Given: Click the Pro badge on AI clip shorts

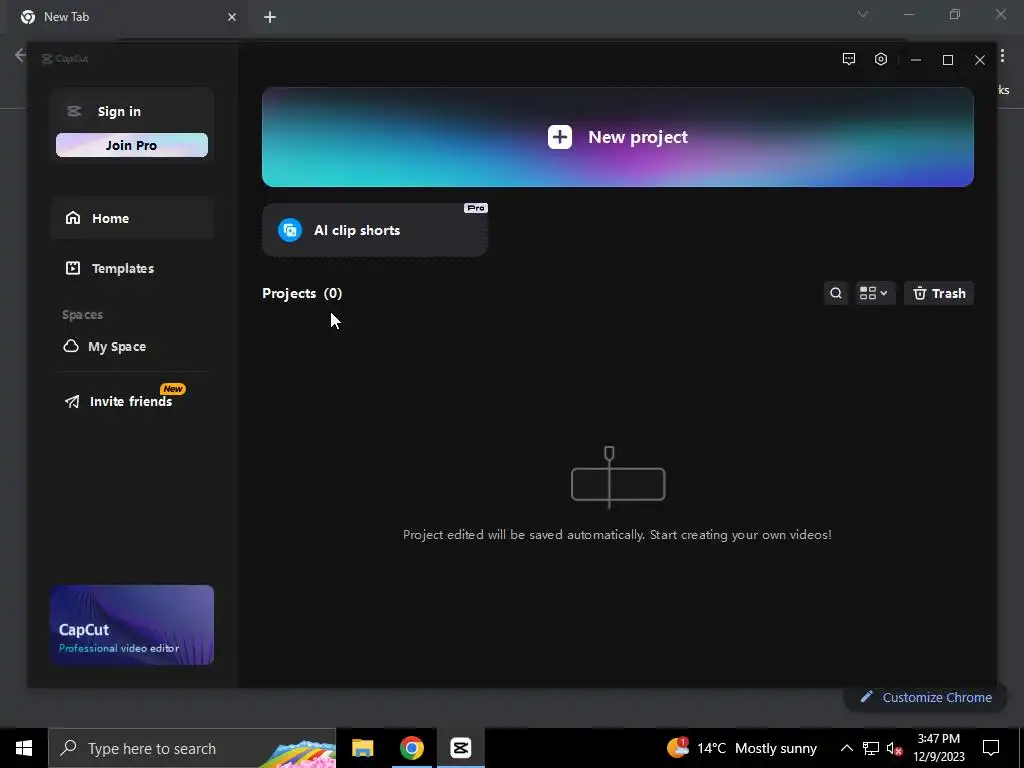Looking at the screenshot, I should pos(475,208).
